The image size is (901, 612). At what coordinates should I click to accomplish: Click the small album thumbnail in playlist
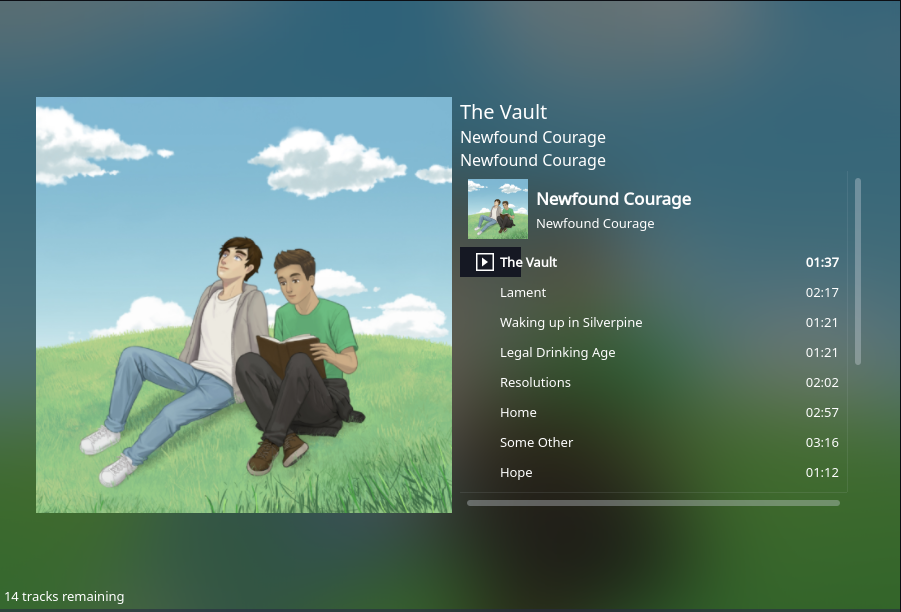coord(498,209)
